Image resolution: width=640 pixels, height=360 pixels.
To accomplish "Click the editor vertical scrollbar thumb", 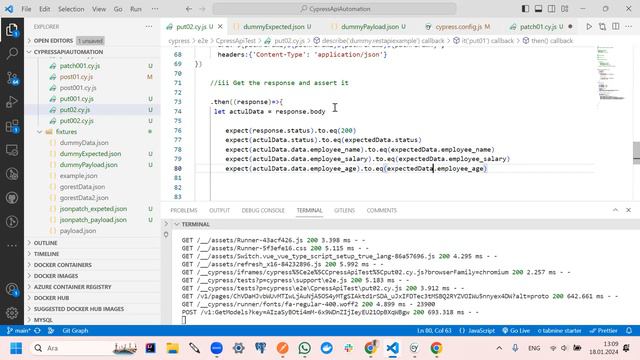I will tap(636, 153).
